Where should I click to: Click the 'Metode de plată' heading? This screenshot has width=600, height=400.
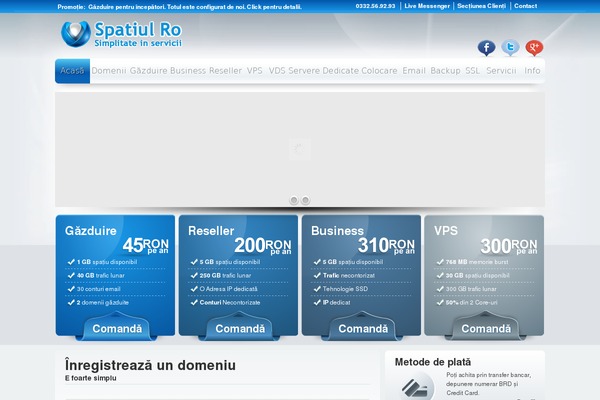433,362
